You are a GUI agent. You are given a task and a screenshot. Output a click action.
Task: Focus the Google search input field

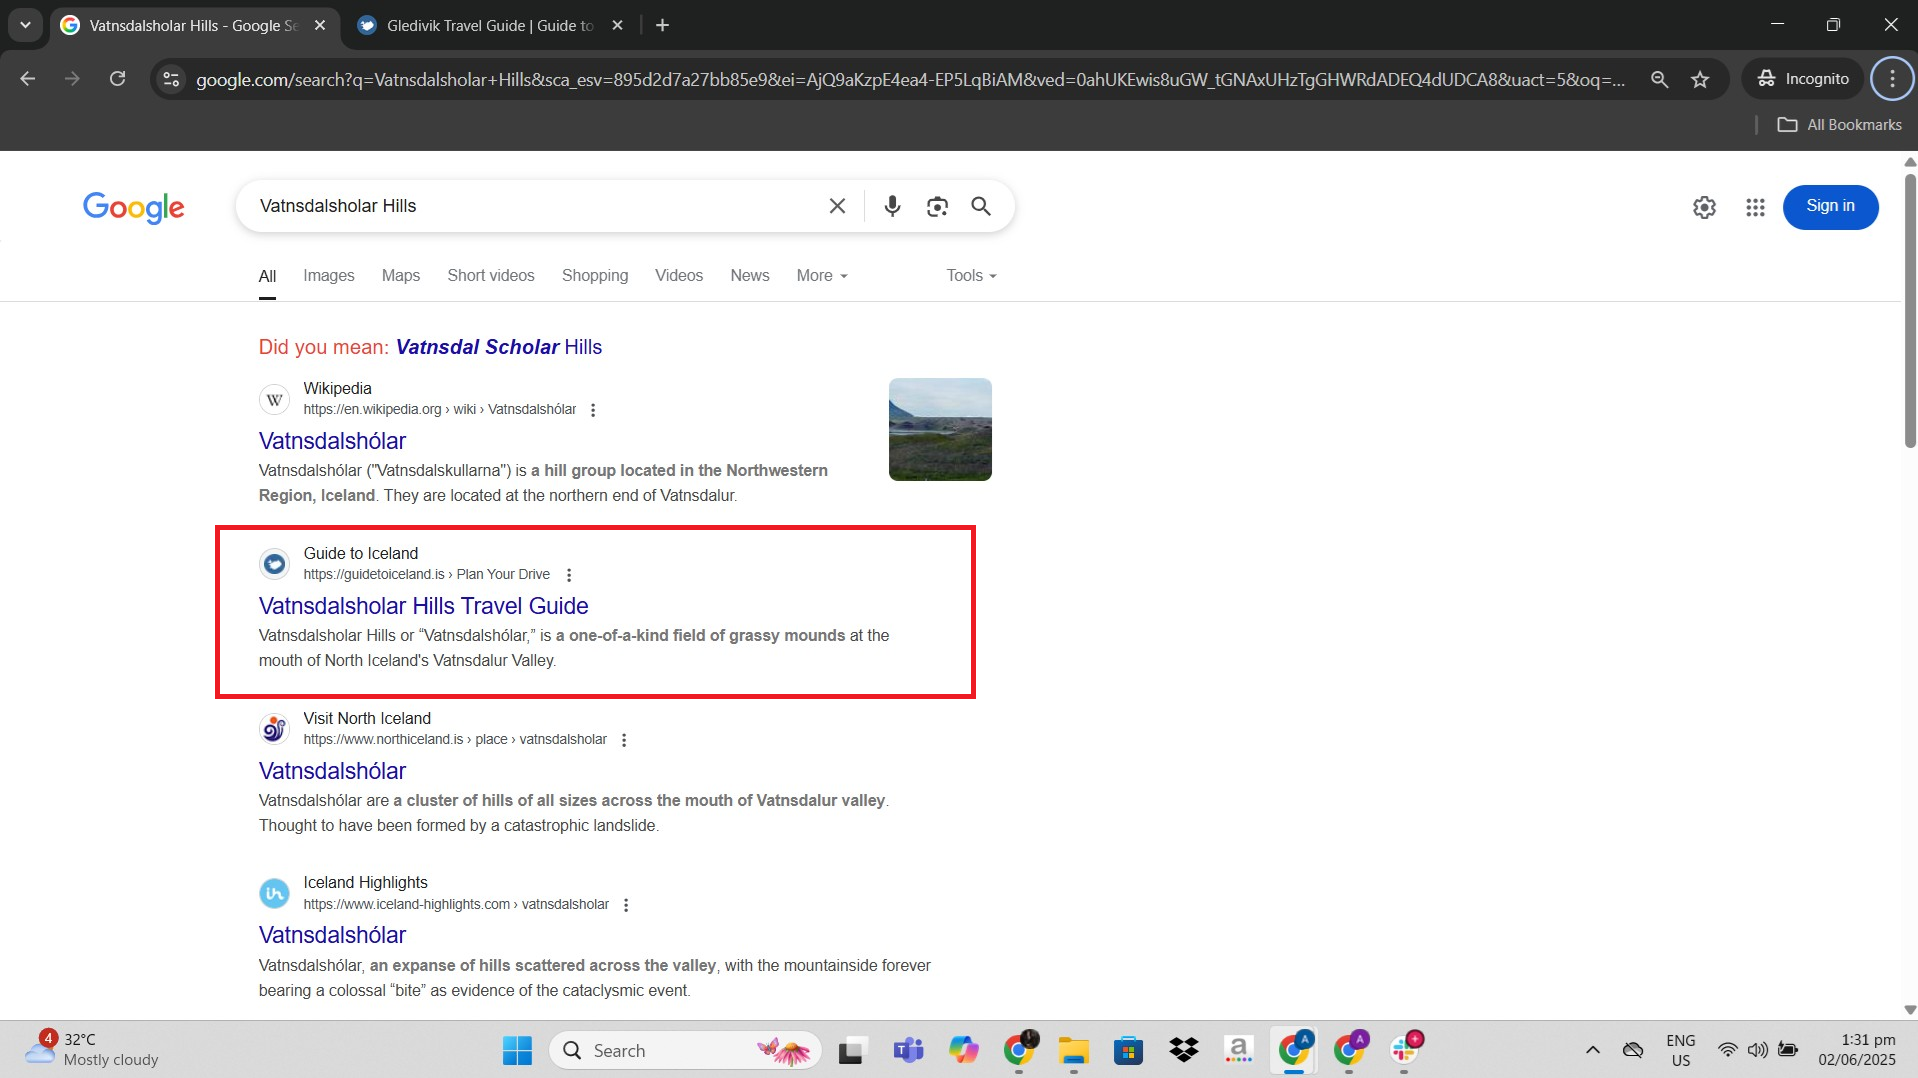[536, 206]
